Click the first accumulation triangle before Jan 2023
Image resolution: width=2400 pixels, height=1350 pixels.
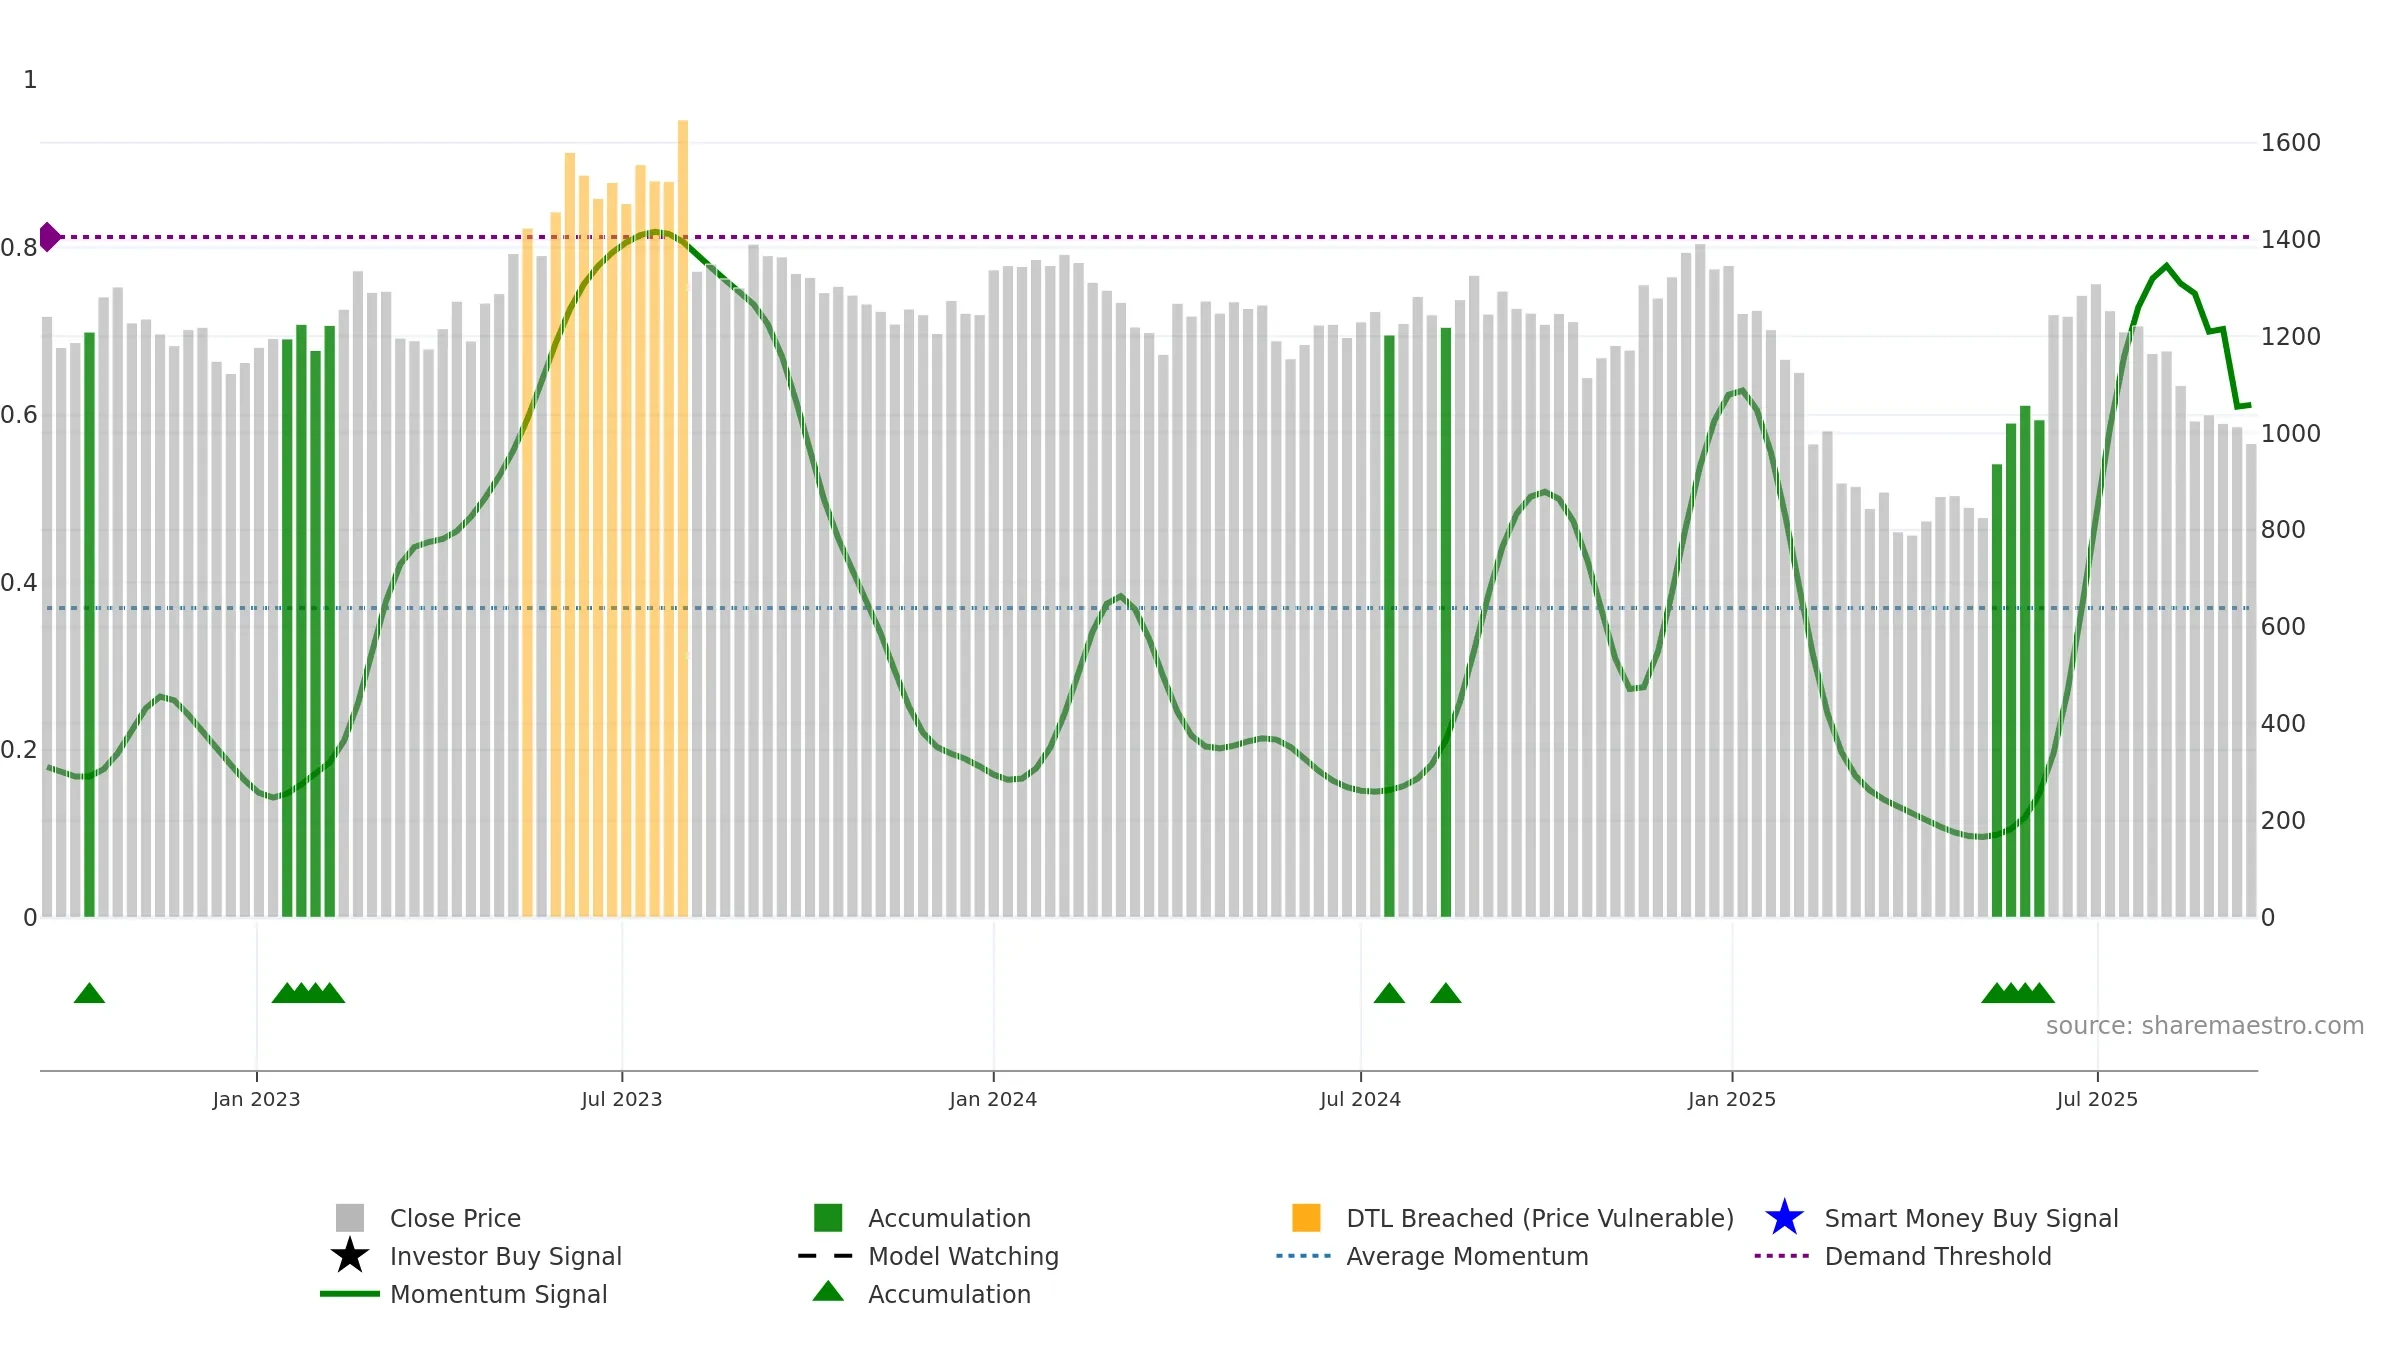(89, 993)
